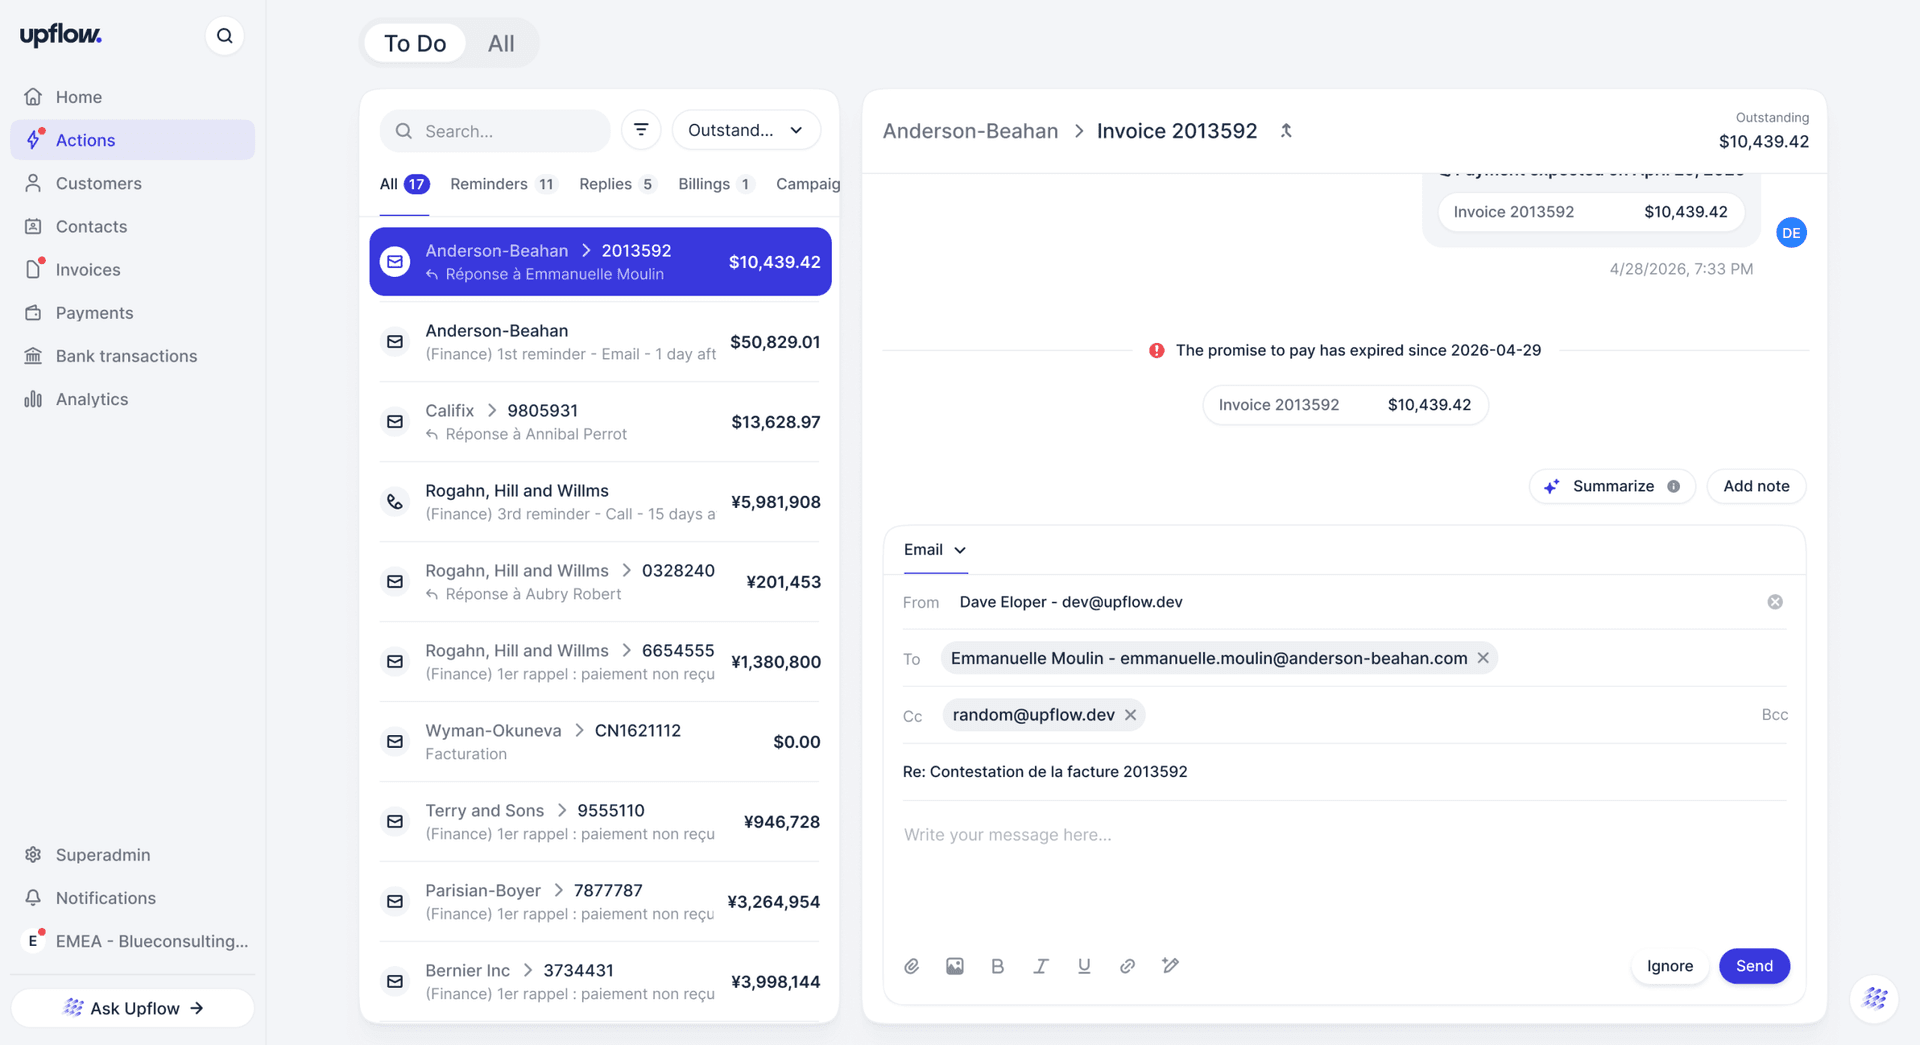Remove random@upflow.dev from Cc
The width and height of the screenshot is (1920, 1045).
tap(1130, 715)
